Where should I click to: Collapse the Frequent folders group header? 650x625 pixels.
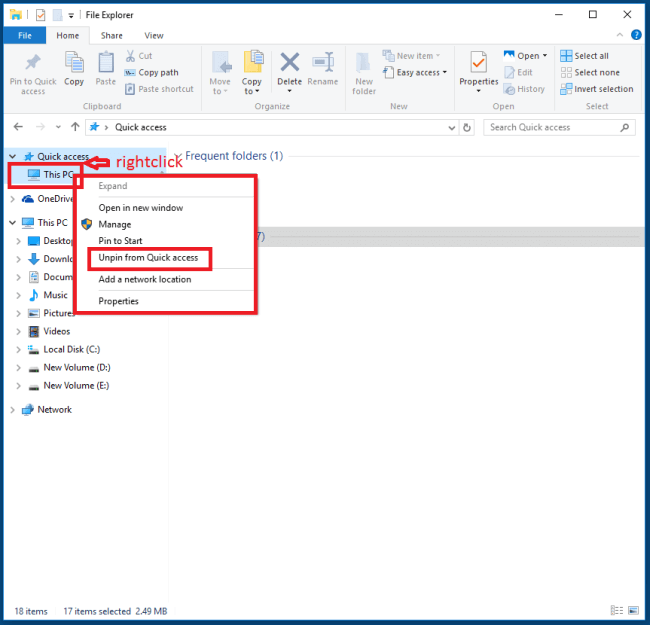pos(177,156)
